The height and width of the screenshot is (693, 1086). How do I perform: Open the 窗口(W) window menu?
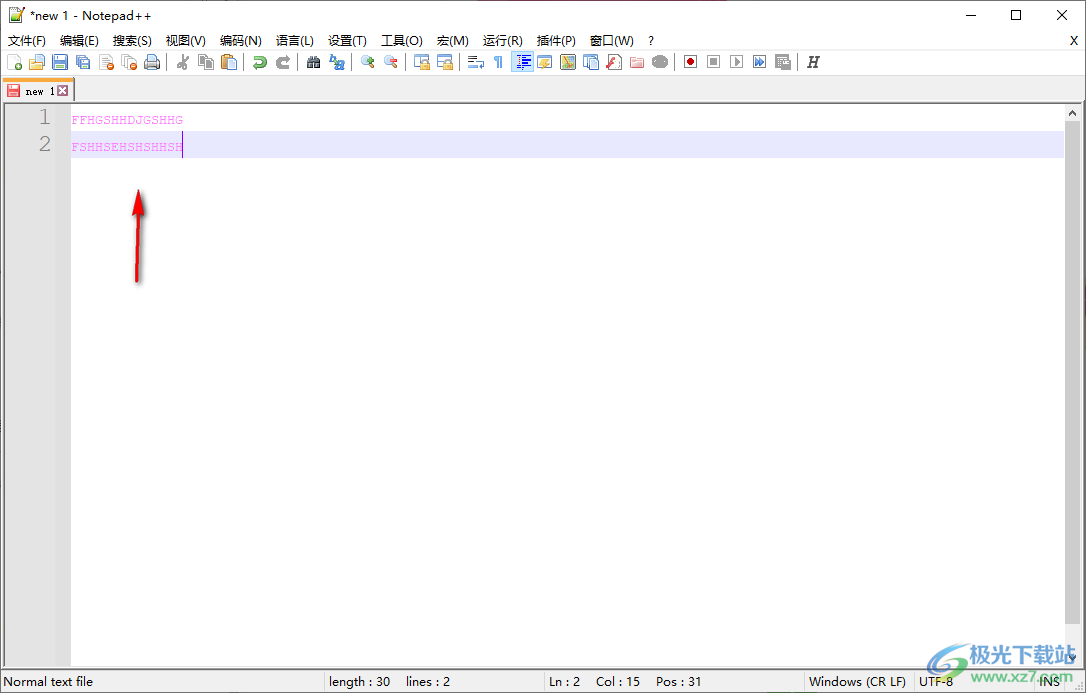(611, 40)
